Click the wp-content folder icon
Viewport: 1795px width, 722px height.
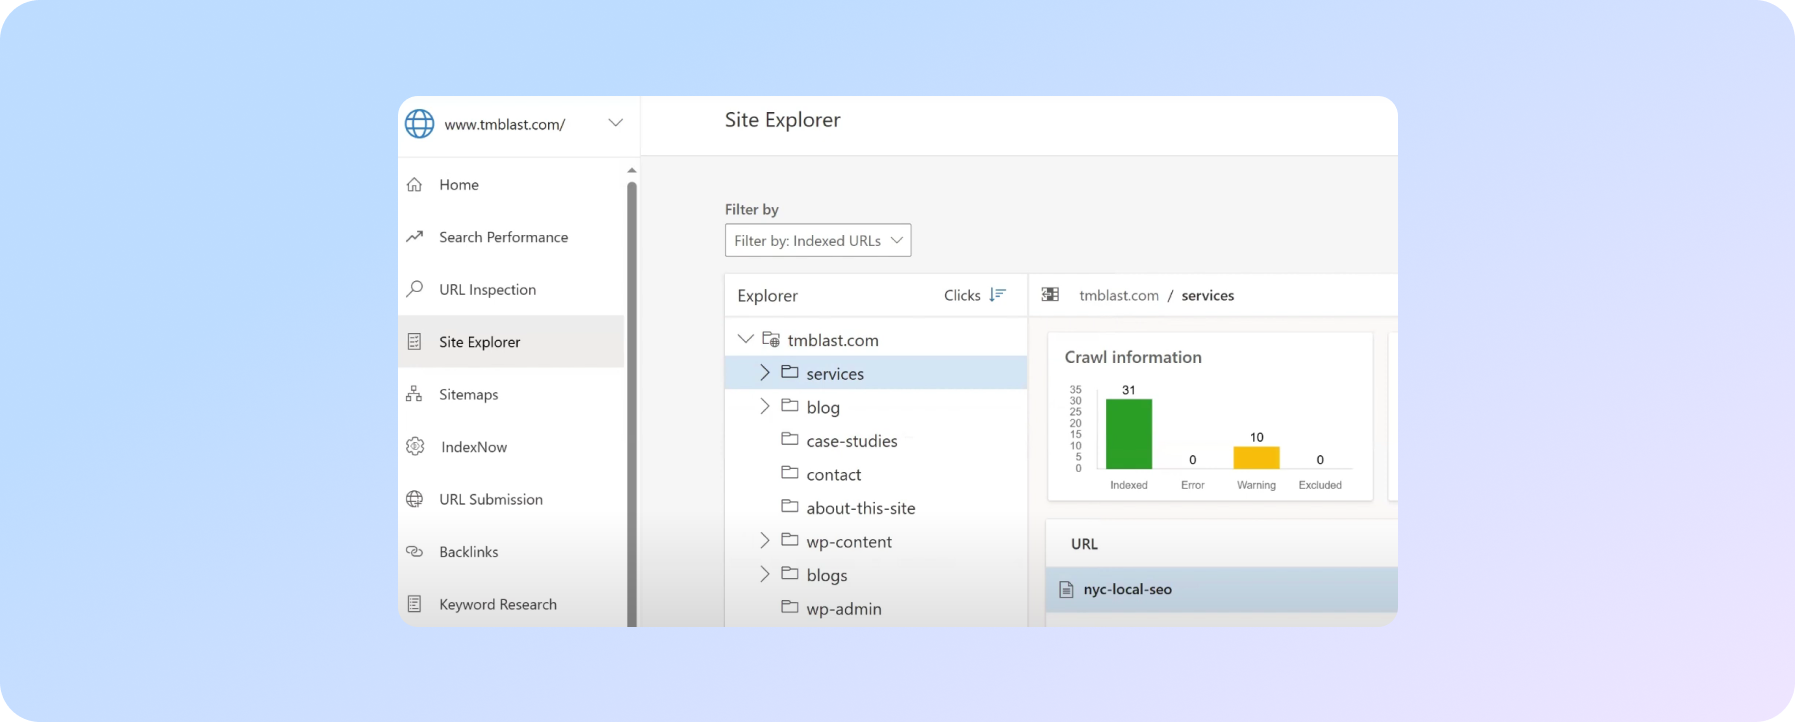click(790, 540)
